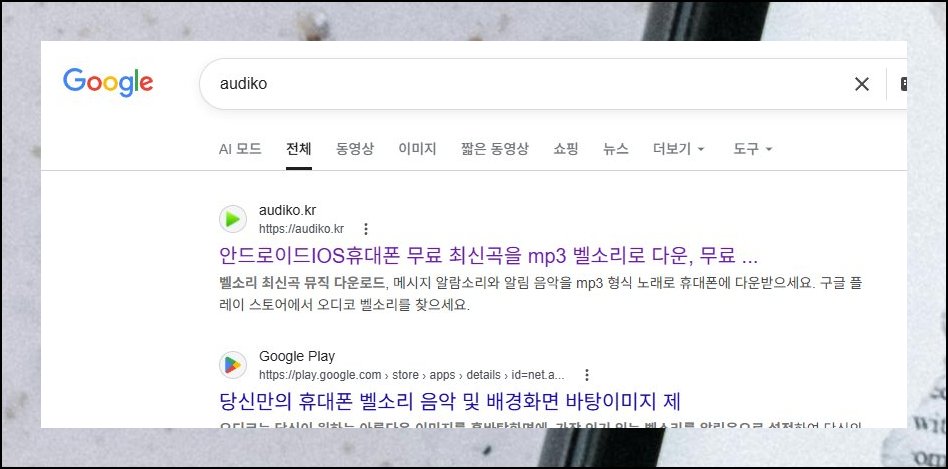The height and width of the screenshot is (469, 948).
Task: Open the 안드로이드IOS휴대폰 무료 최신곡 result link
Action: [x=489, y=256]
